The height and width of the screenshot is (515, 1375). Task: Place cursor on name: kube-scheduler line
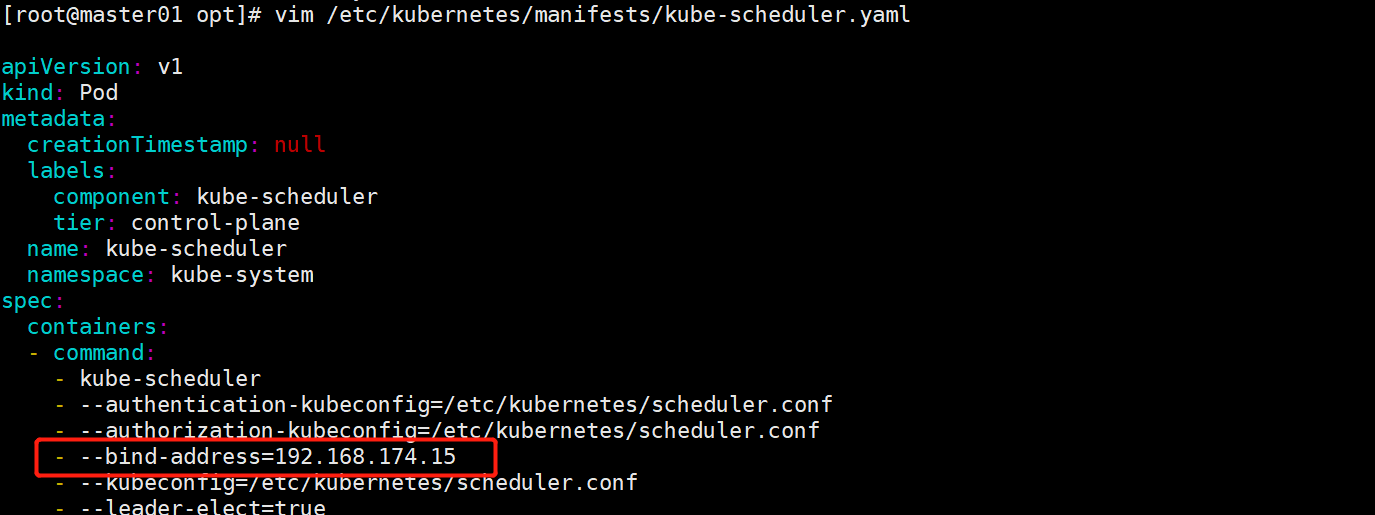click(157, 249)
